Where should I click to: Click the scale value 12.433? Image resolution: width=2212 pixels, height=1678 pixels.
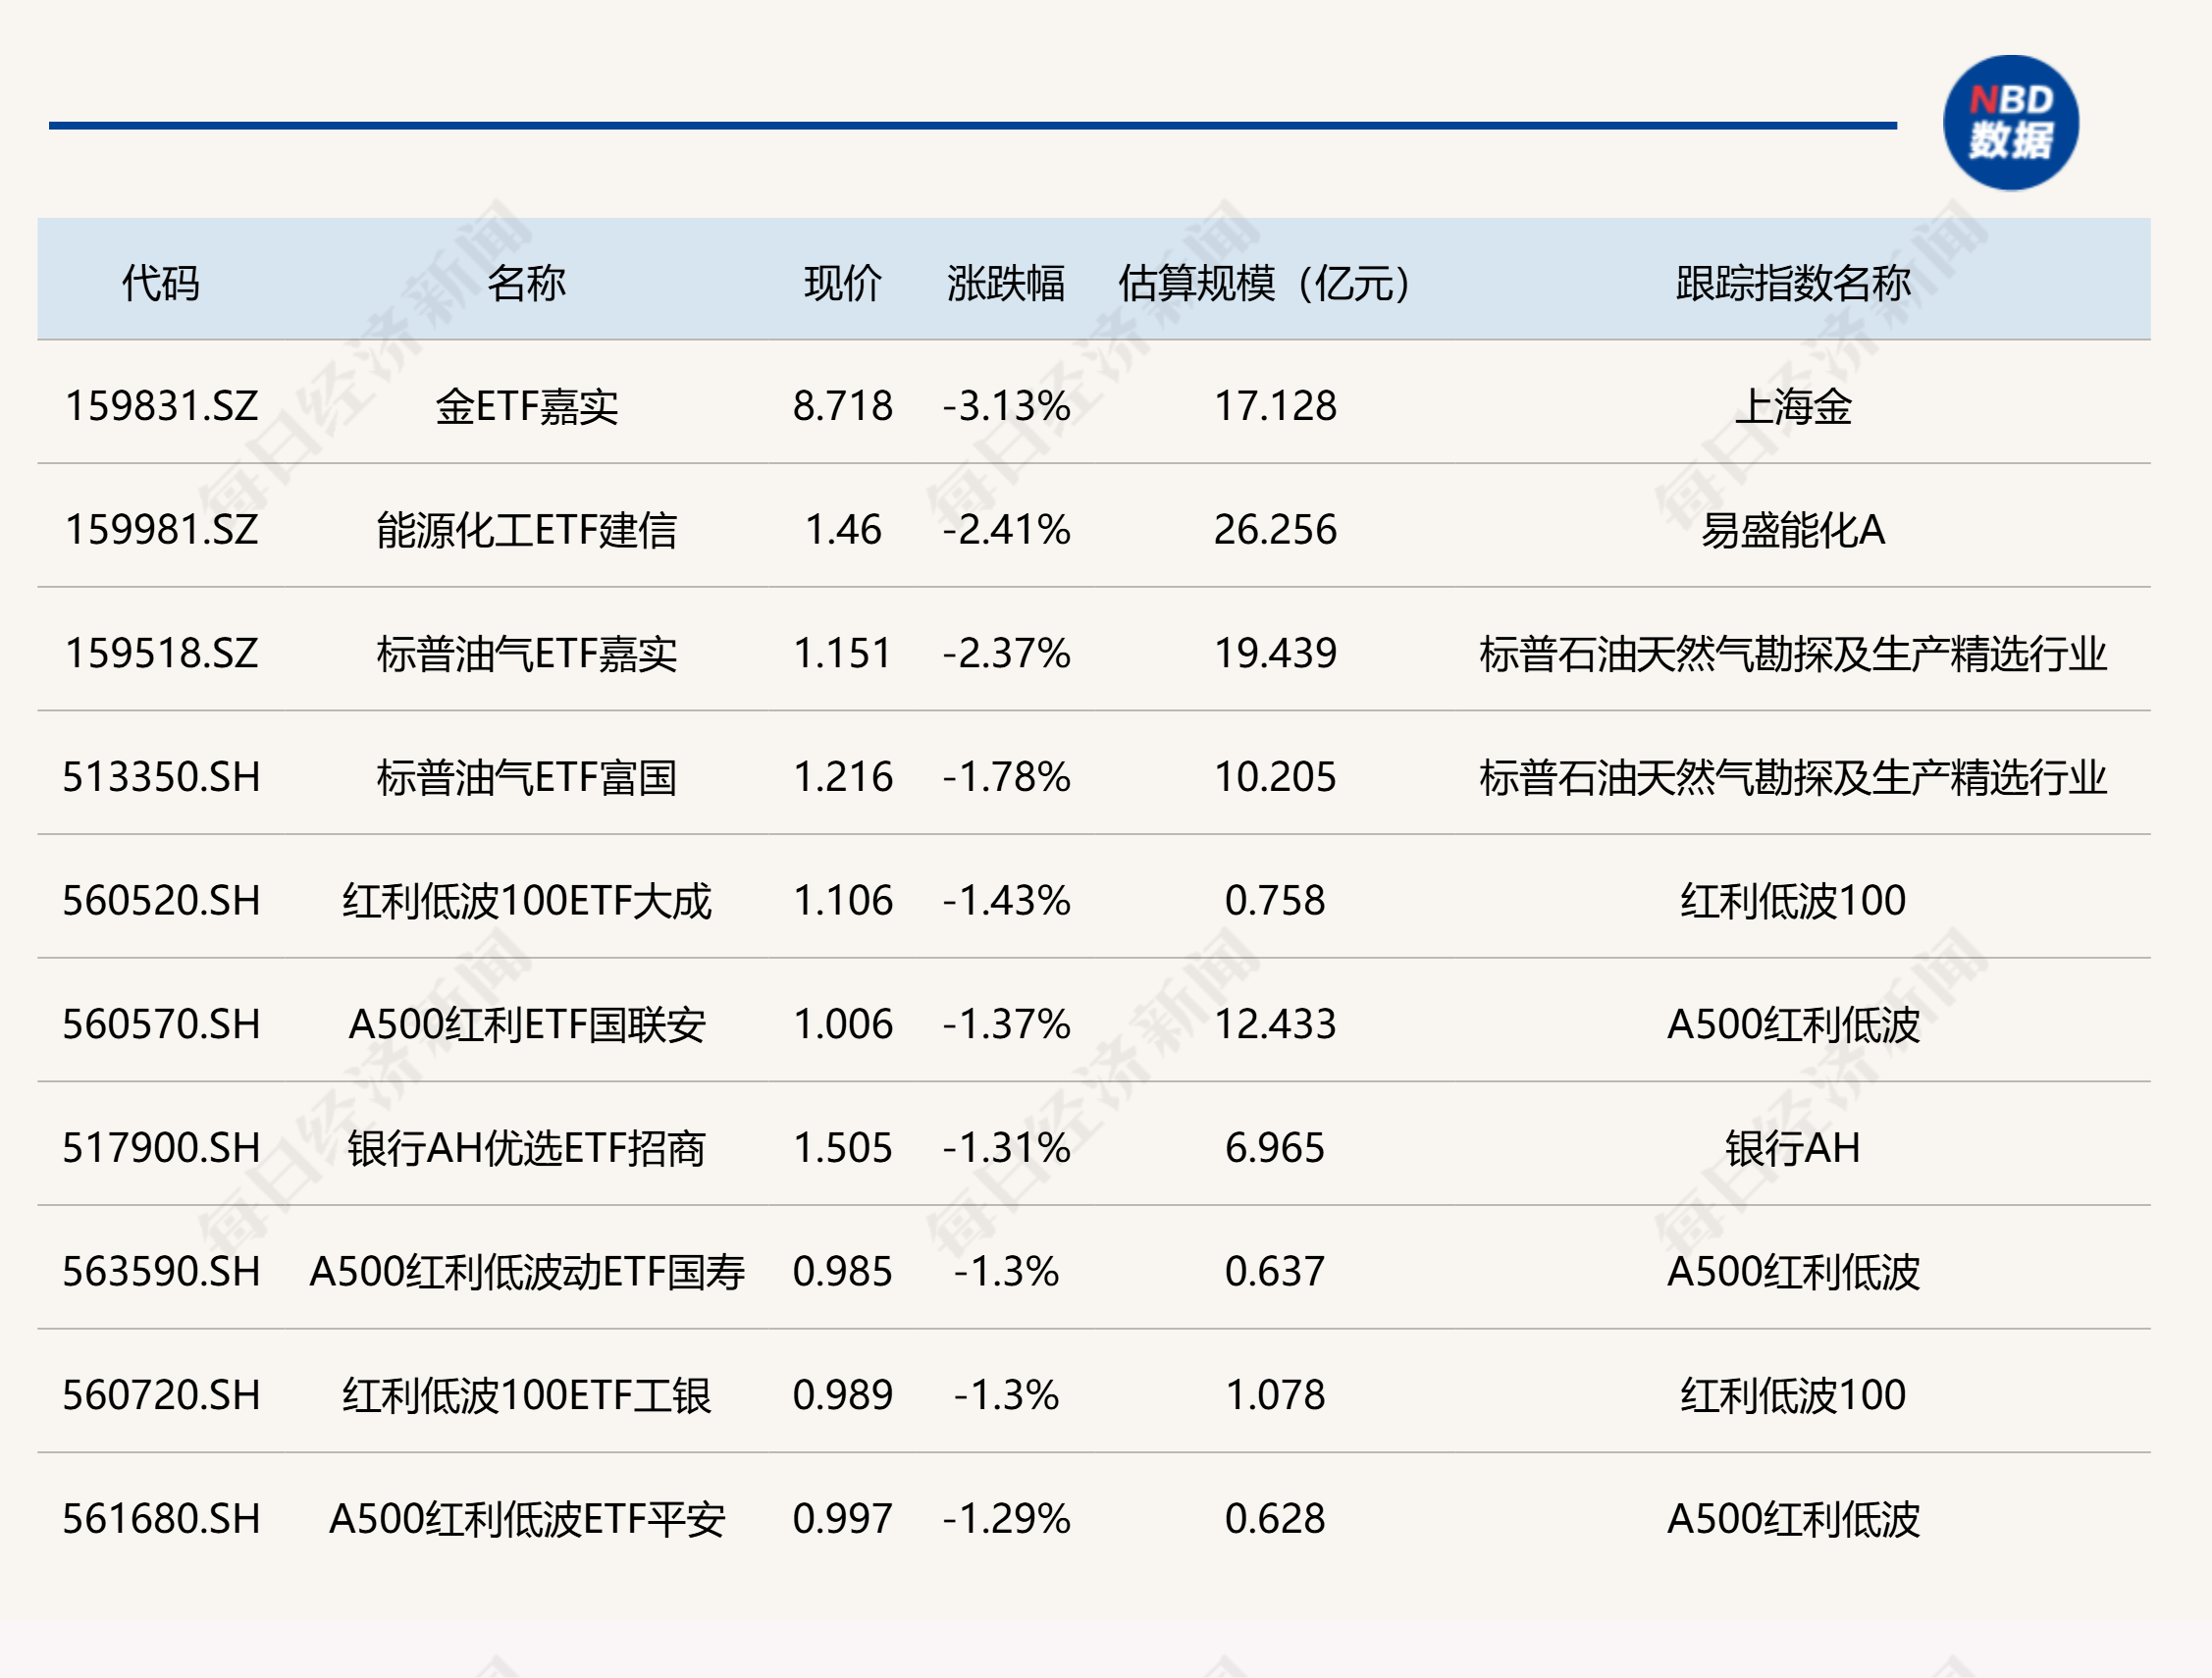tap(1275, 1024)
